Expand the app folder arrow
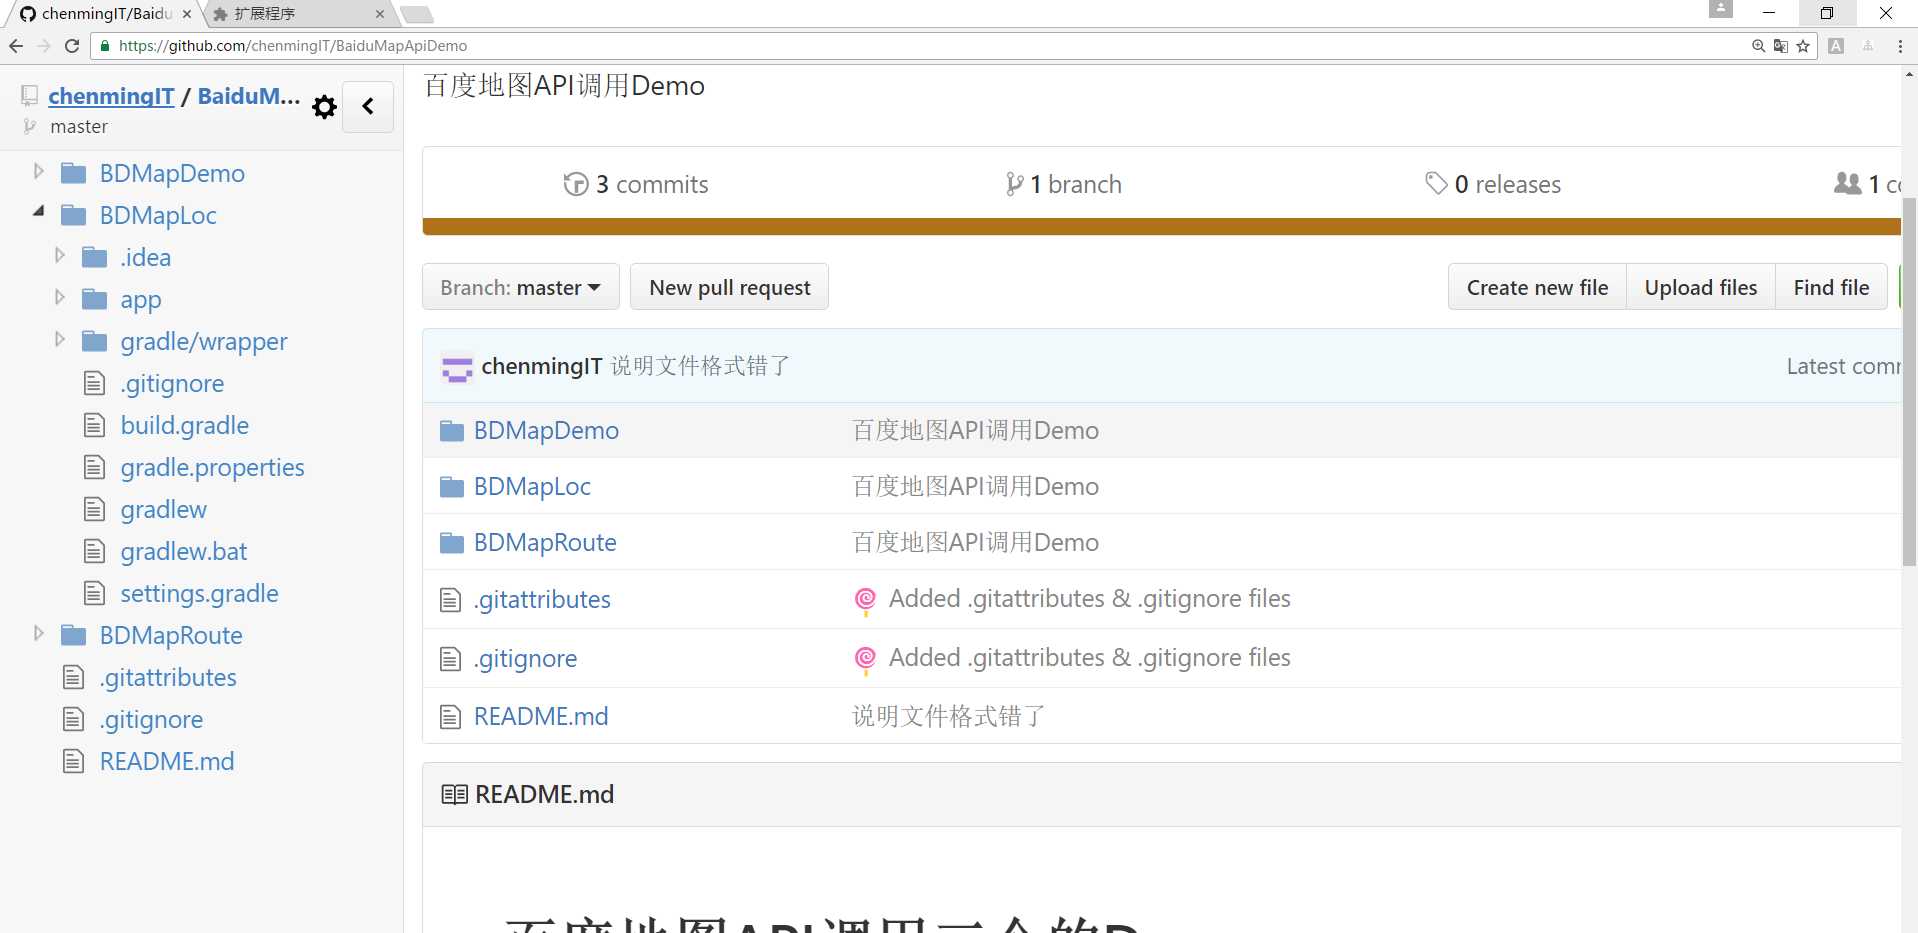The height and width of the screenshot is (933, 1918). (59, 297)
